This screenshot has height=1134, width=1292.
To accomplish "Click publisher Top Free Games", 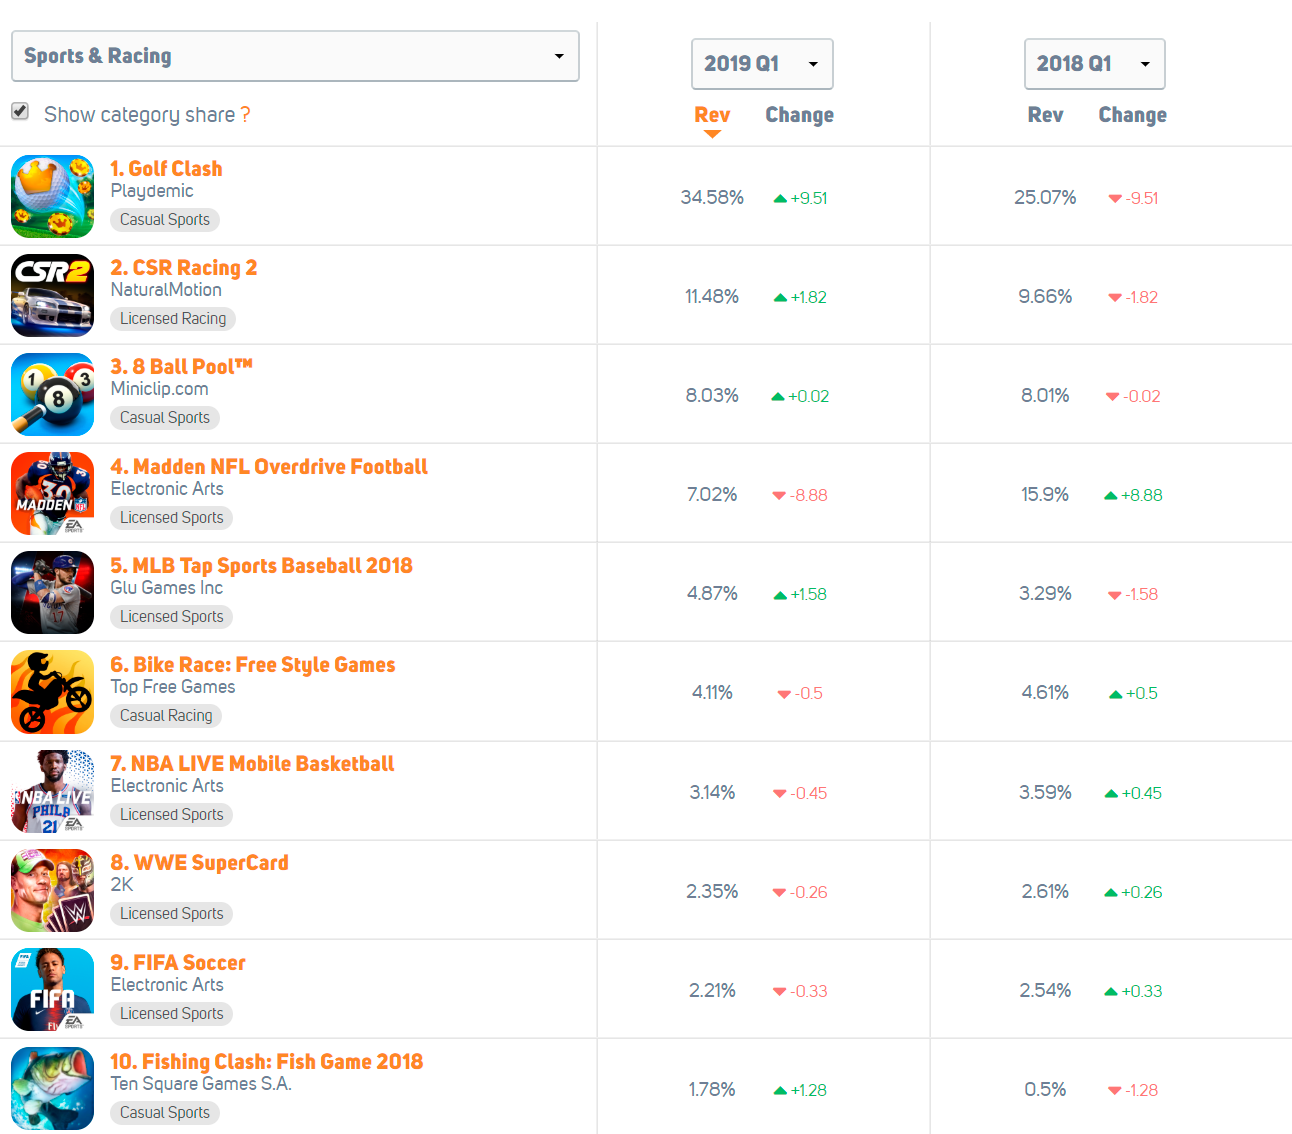I will 173,687.
